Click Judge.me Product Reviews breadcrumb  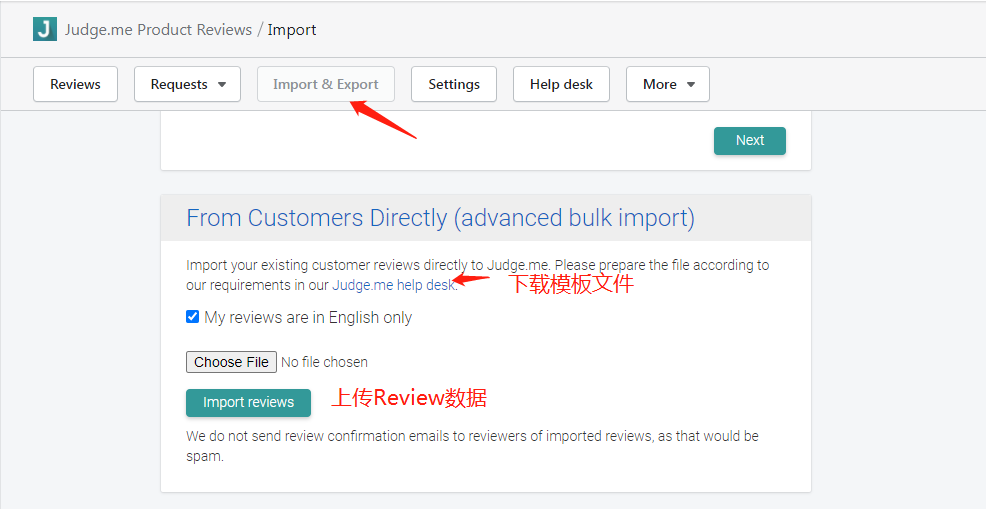(x=158, y=30)
